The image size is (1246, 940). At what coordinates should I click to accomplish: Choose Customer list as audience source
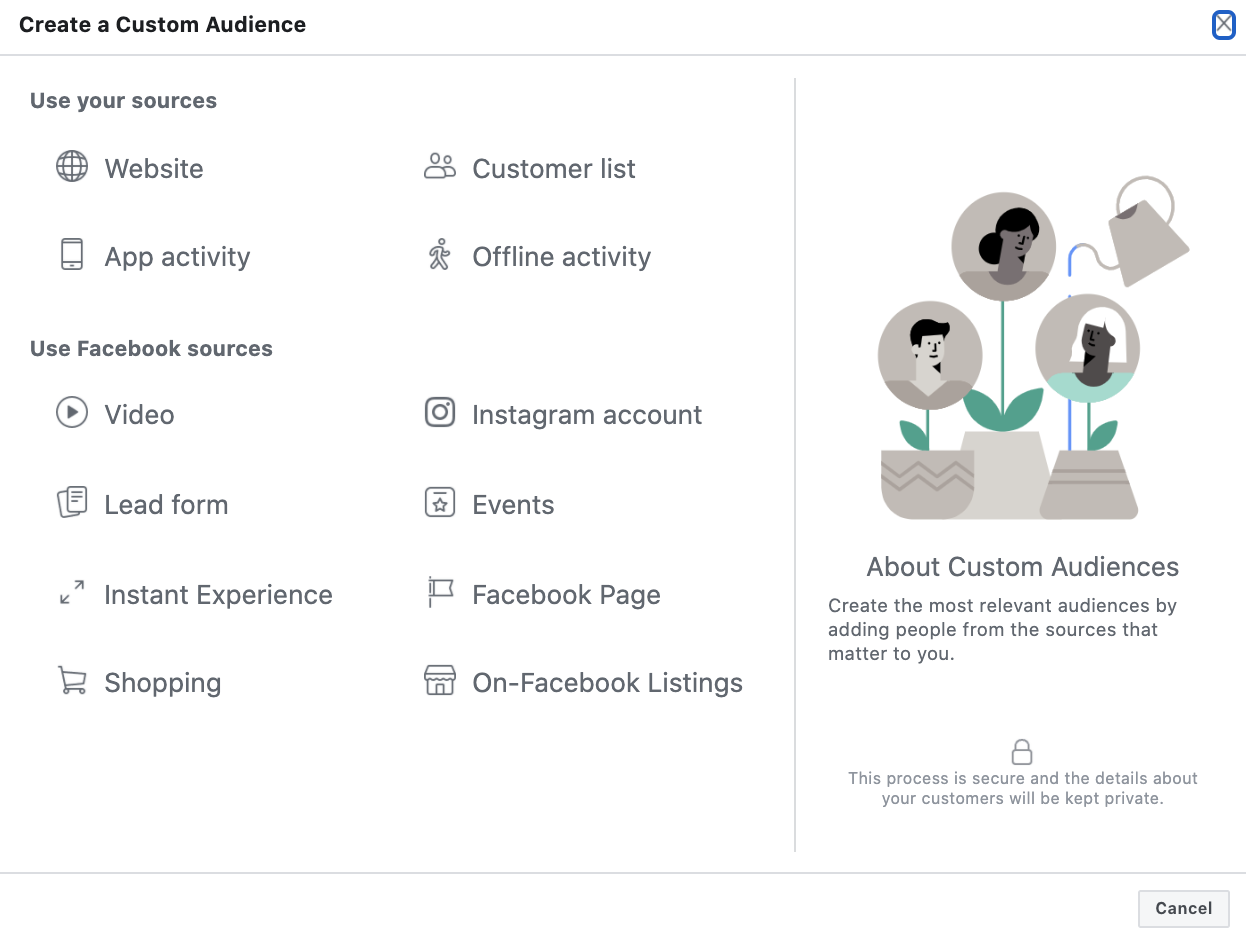coord(553,167)
